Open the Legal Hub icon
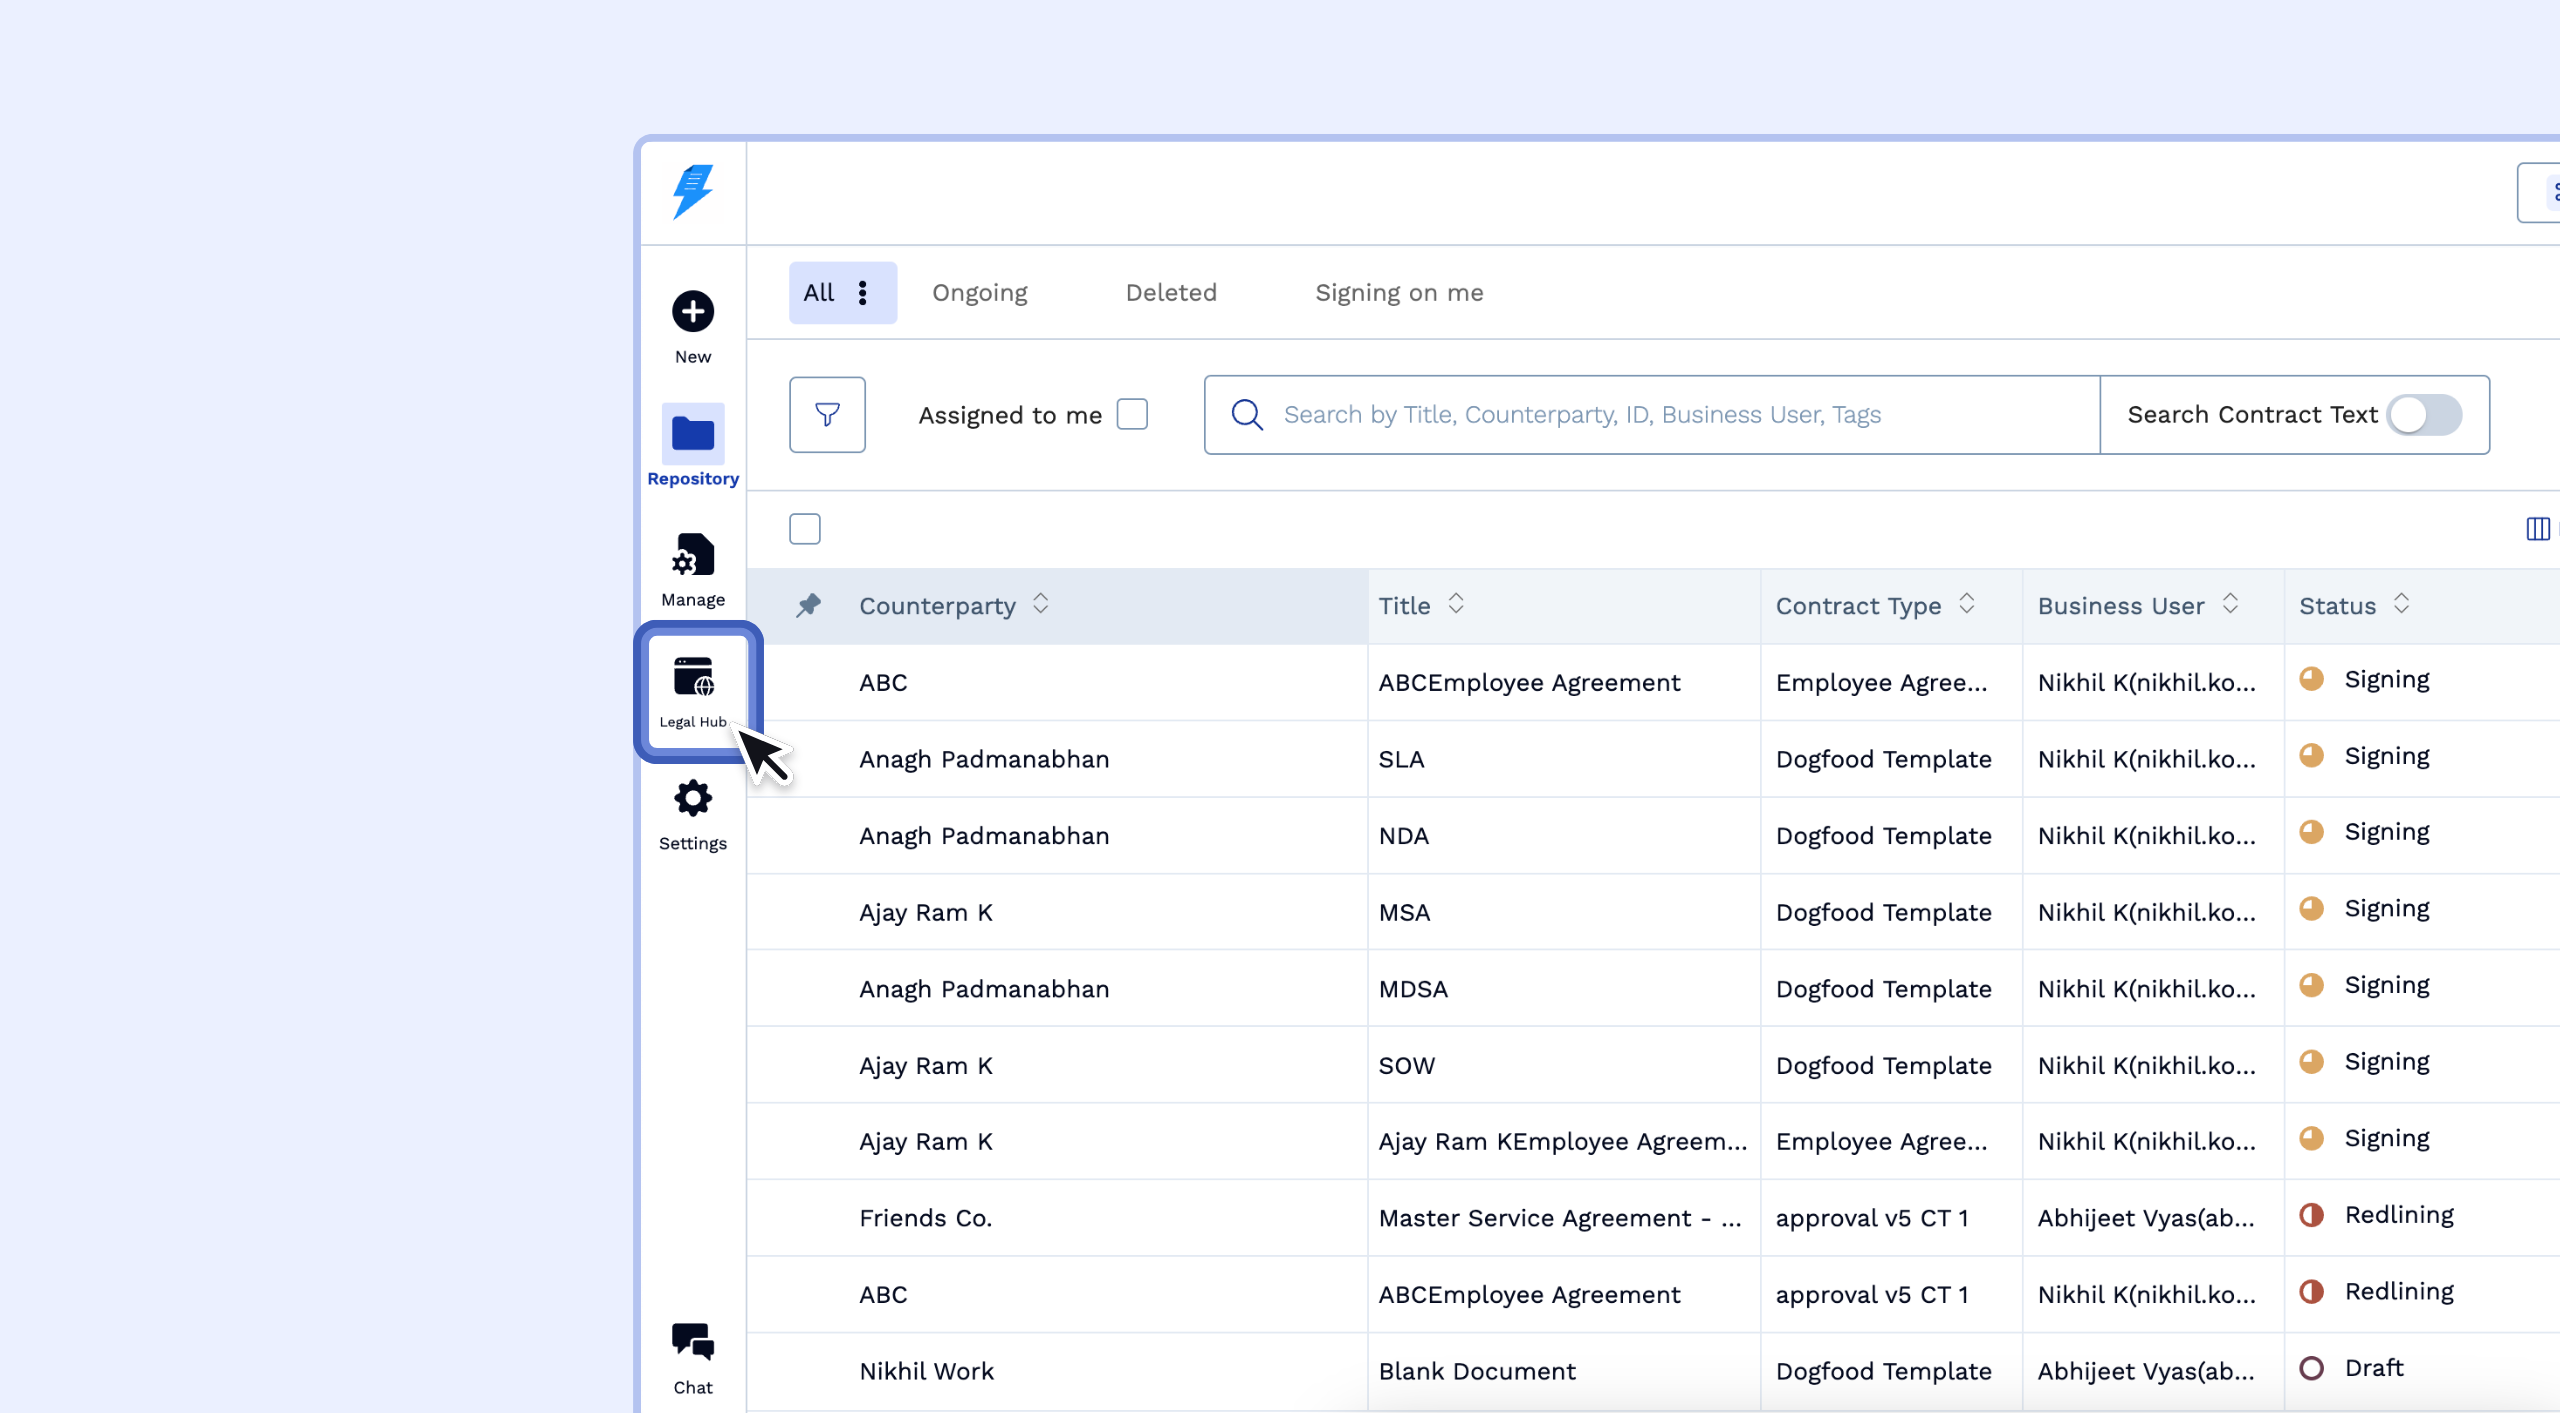The height and width of the screenshot is (1413, 2560). click(x=692, y=678)
